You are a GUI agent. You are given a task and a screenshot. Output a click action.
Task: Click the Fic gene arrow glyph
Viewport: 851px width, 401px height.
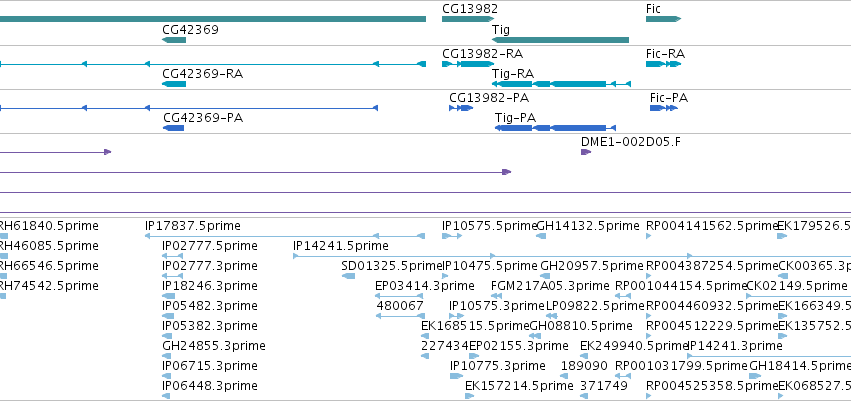[x=663, y=19]
